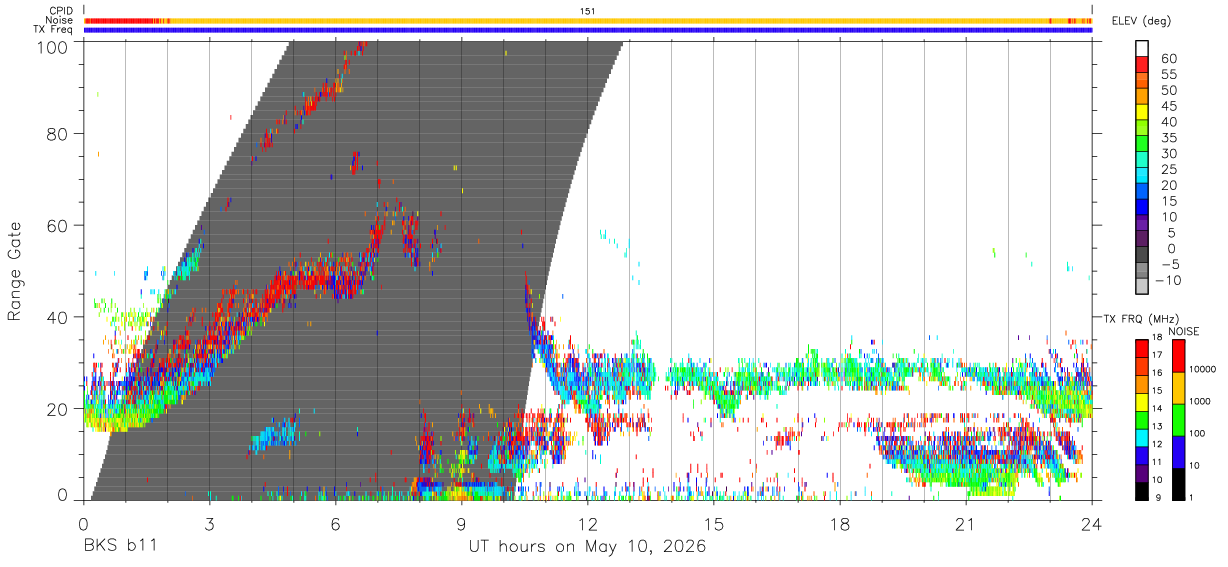
Task: Click the 55 tick on ELEV colorbar
Action: point(1167,74)
